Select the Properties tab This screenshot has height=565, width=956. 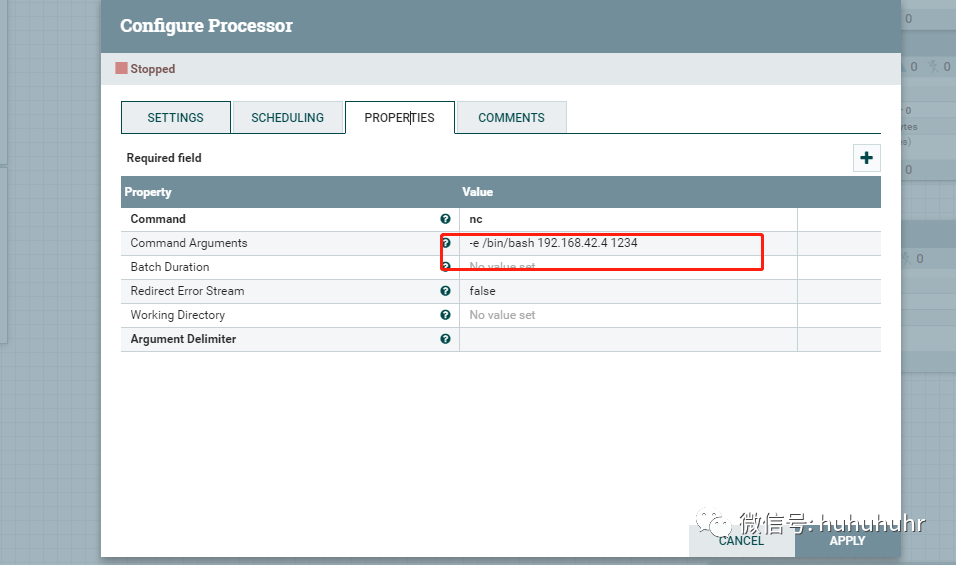(399, 118)
